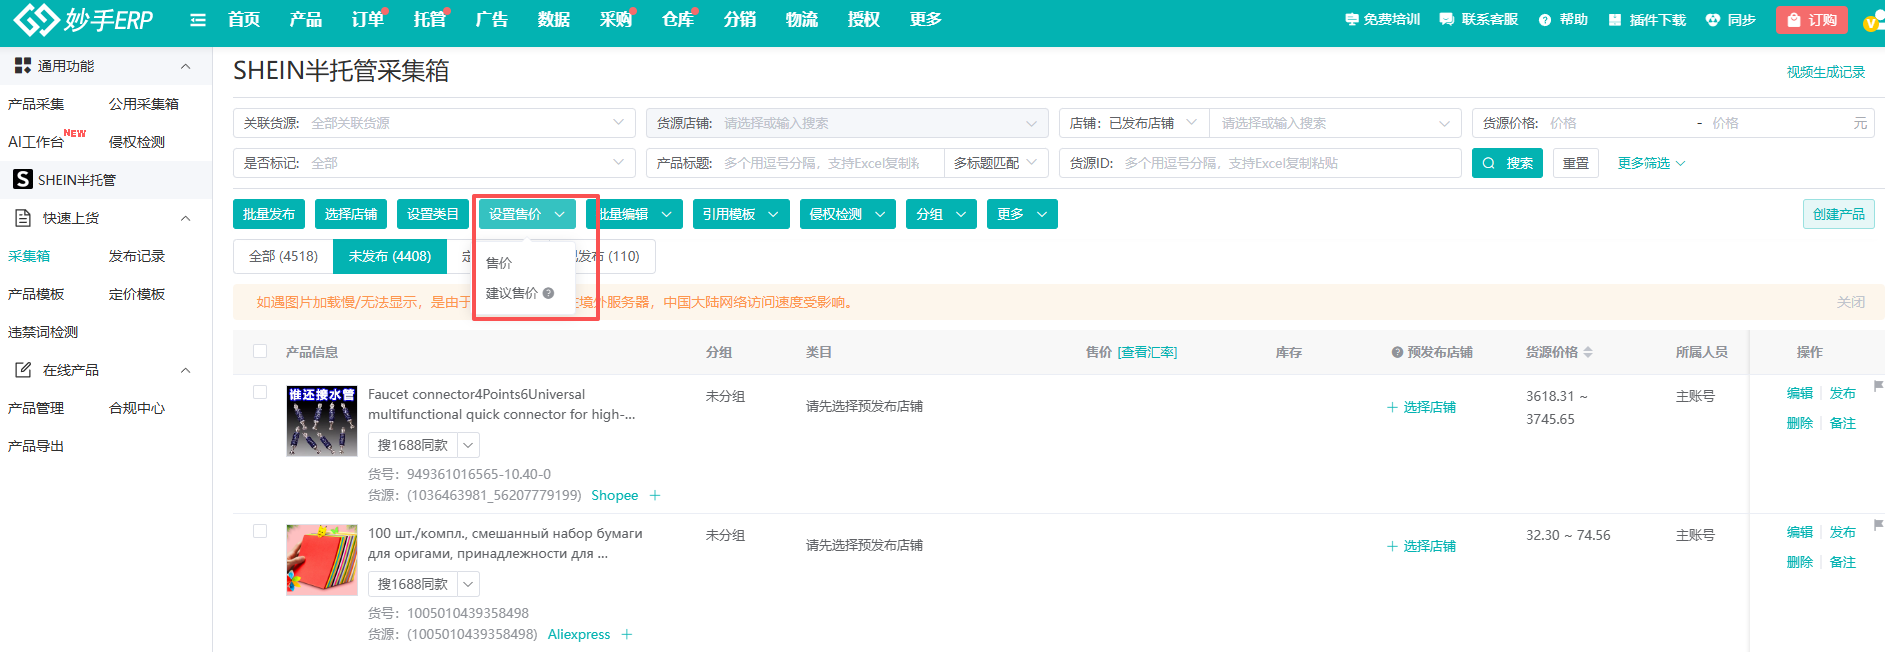Open 免费培训 in the top bar
Image resolution: width=1885 pixels, height=652 pixels.
(x=1382, y=20)
